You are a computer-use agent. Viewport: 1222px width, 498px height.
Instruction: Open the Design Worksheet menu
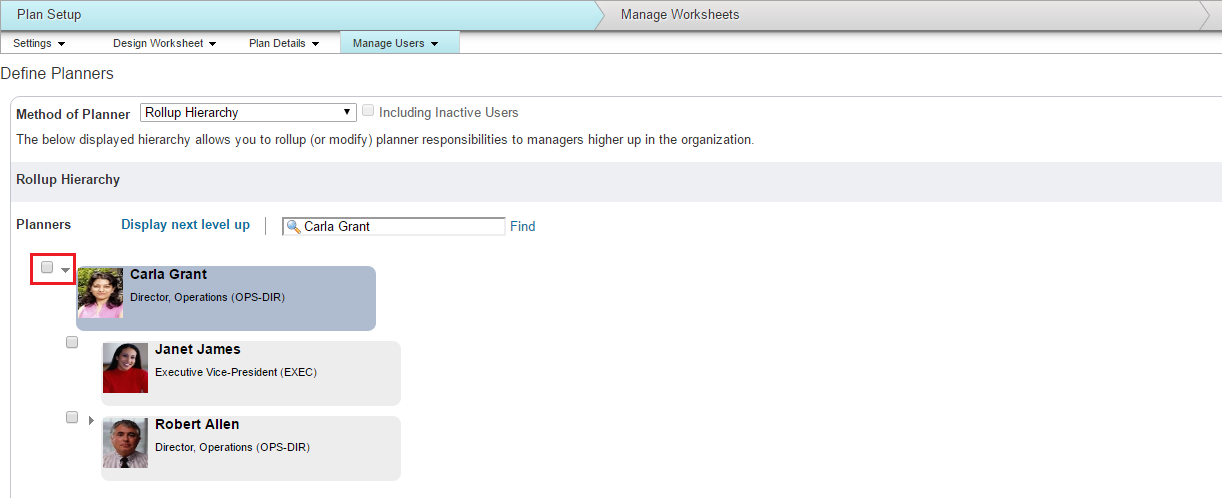(x=164, y=43)
